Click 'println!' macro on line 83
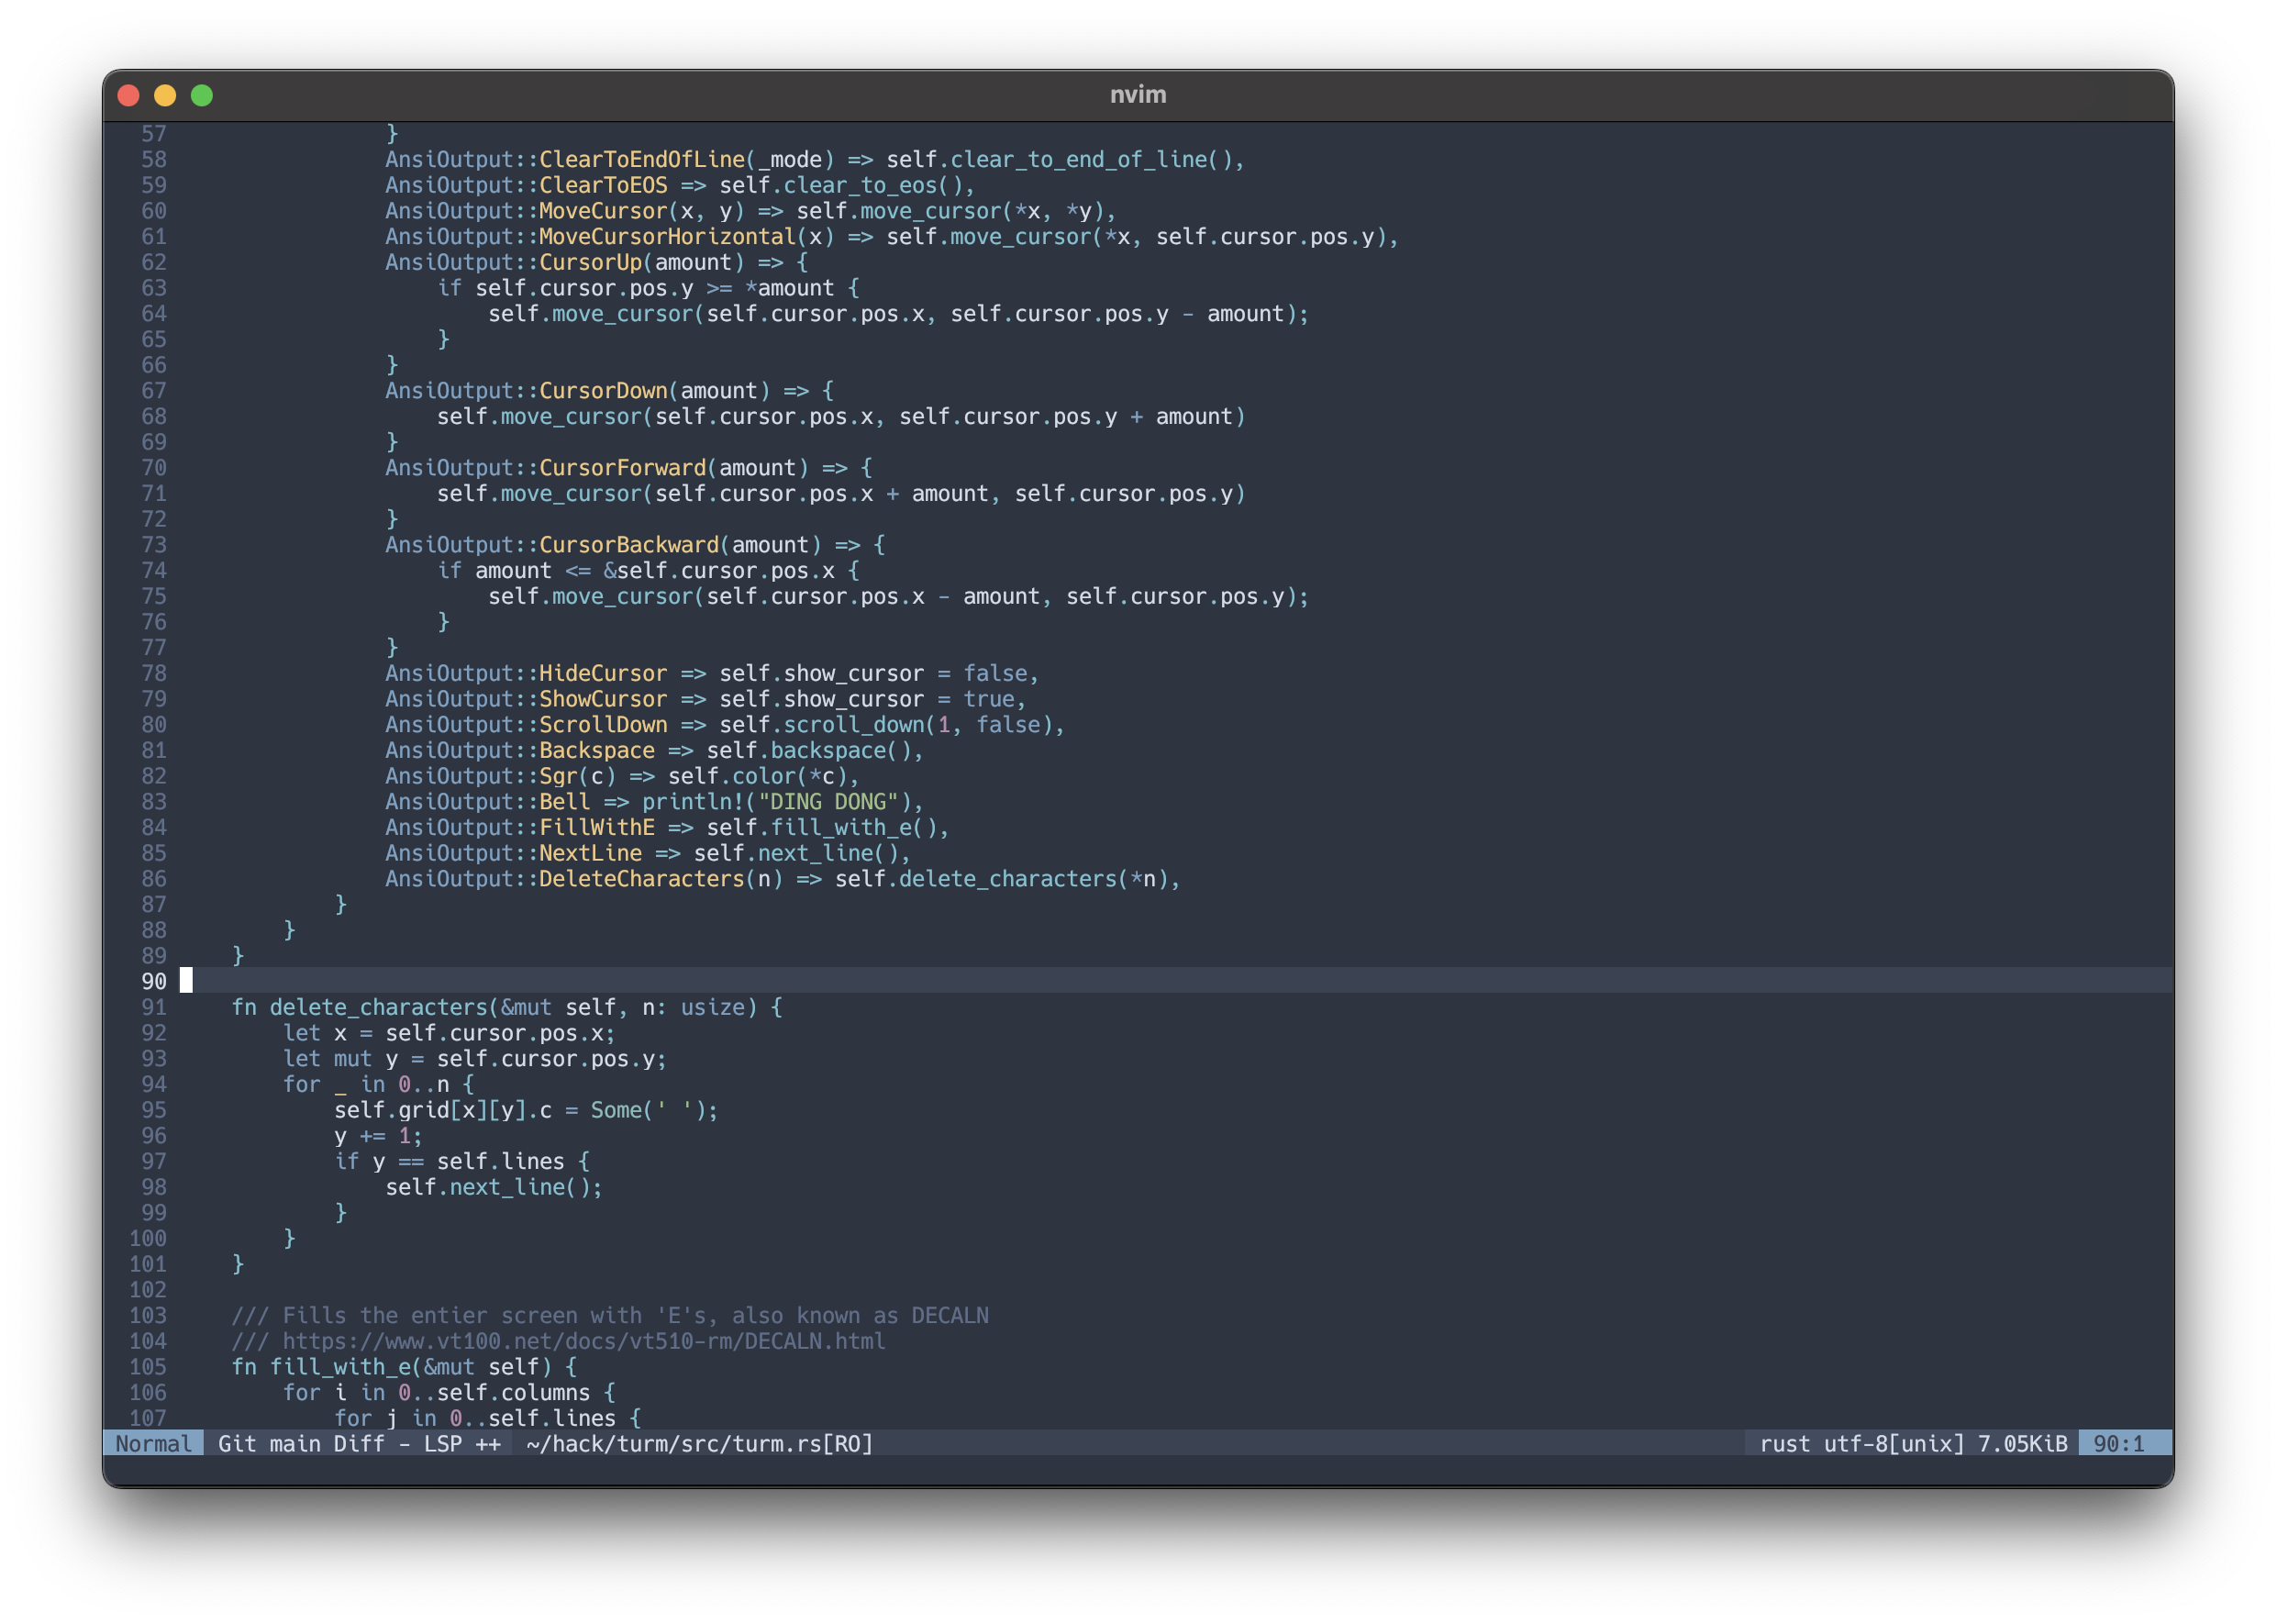The width and height of the screenshot is (2277, 1624). [693, 801]
